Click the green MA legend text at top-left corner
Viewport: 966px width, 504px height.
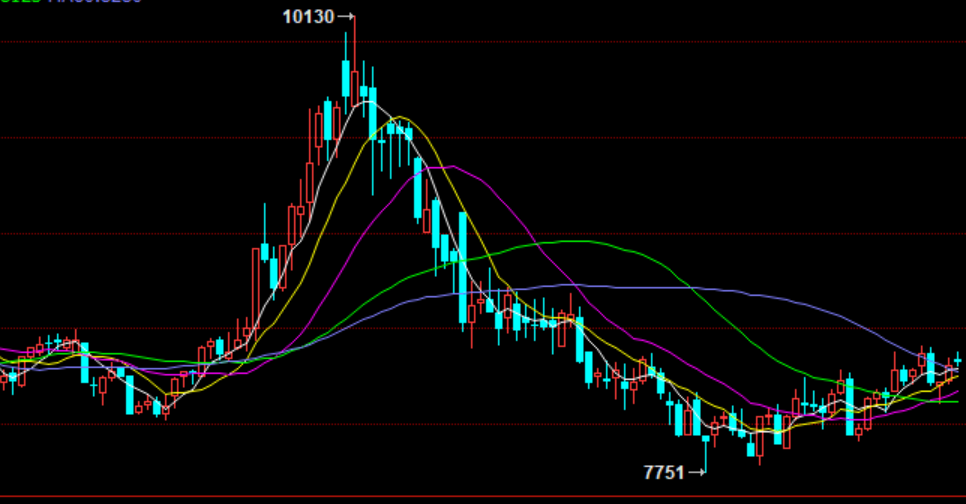(x=20, y=3)
